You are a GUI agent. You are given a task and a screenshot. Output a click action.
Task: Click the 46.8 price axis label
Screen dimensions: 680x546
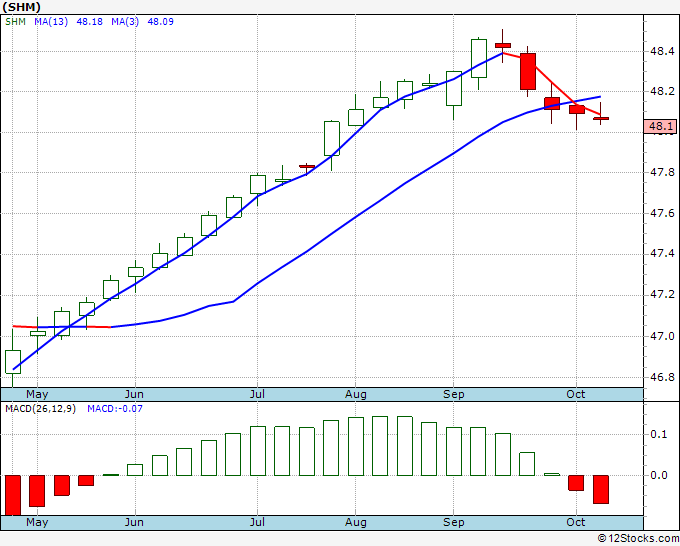(662, 377)
